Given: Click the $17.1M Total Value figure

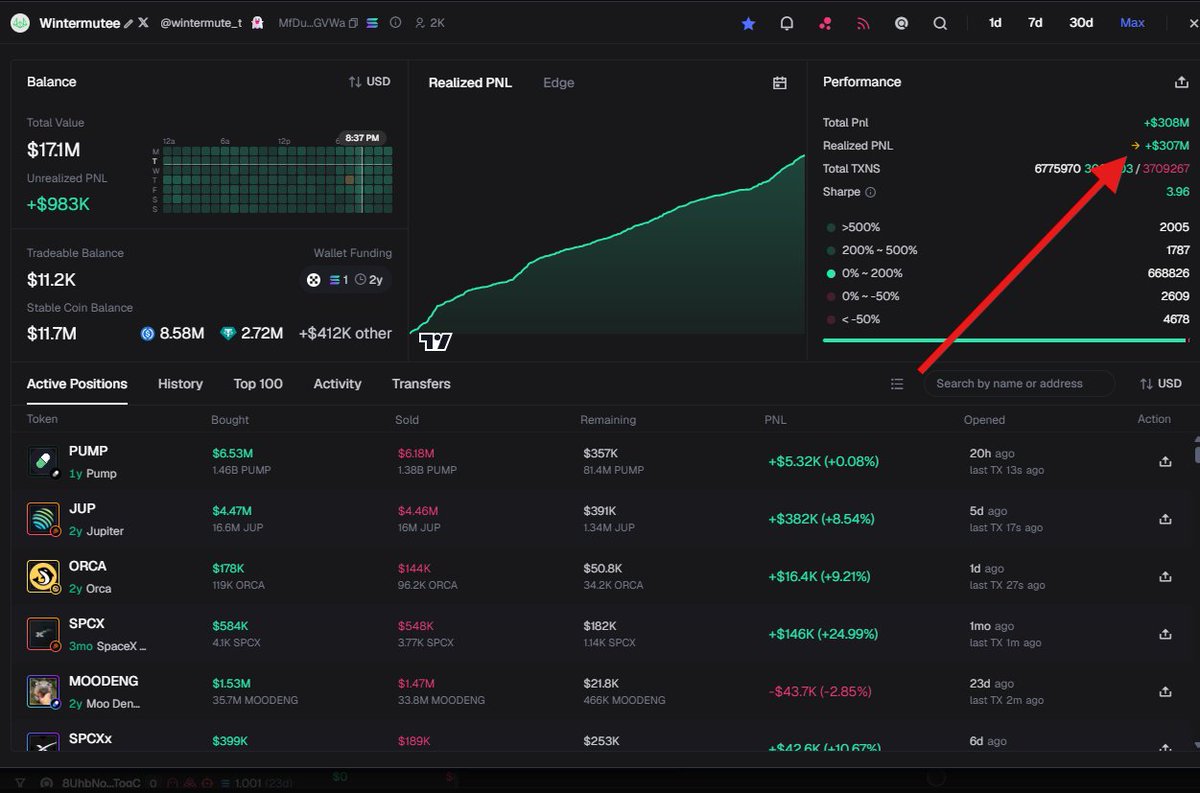Looking at the screenshot, I should coord(54,150).
